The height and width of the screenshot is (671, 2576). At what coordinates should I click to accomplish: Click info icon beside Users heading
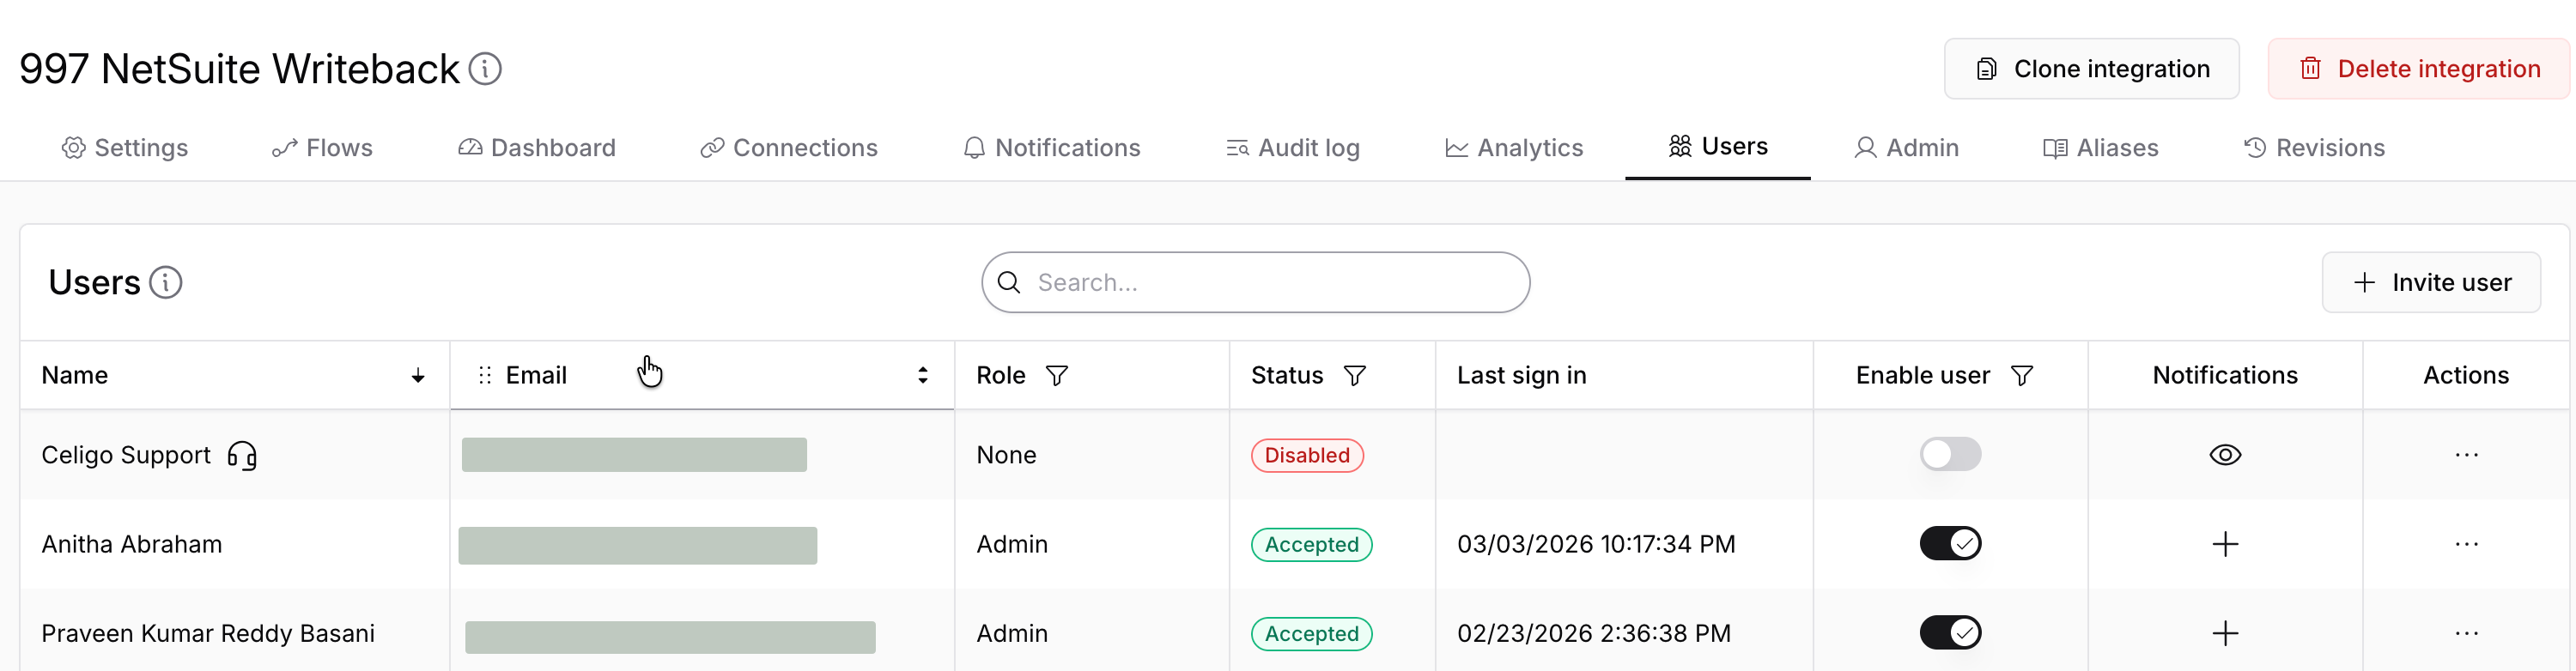166,283
